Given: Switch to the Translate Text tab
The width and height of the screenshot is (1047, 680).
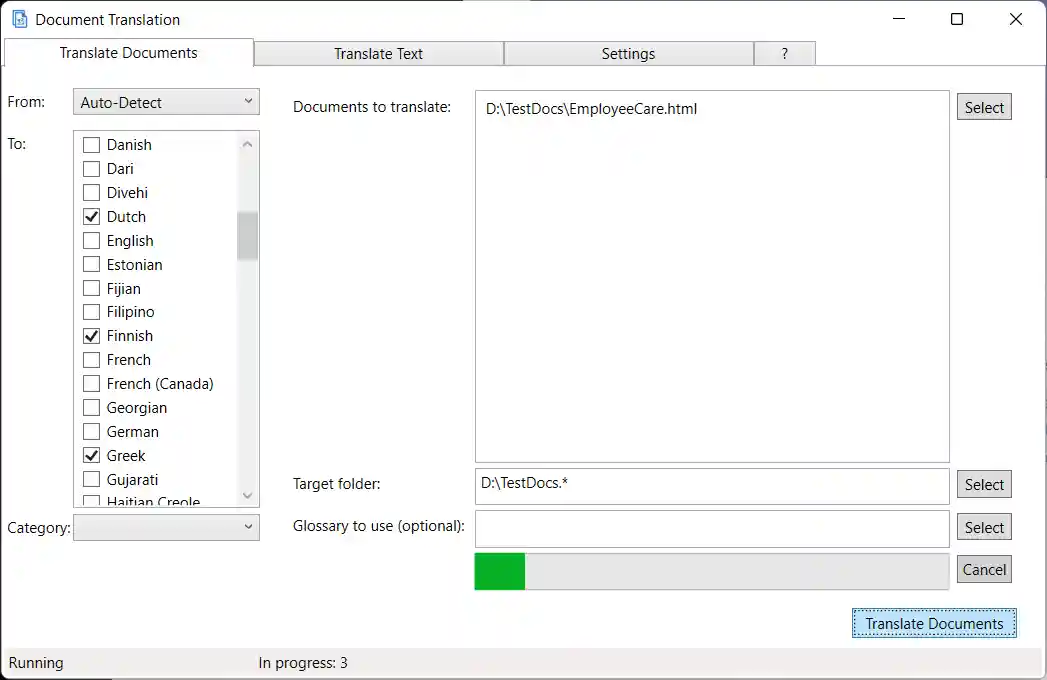Looking at the screenshot, I should pyautogui.click(x=378, y=53).
